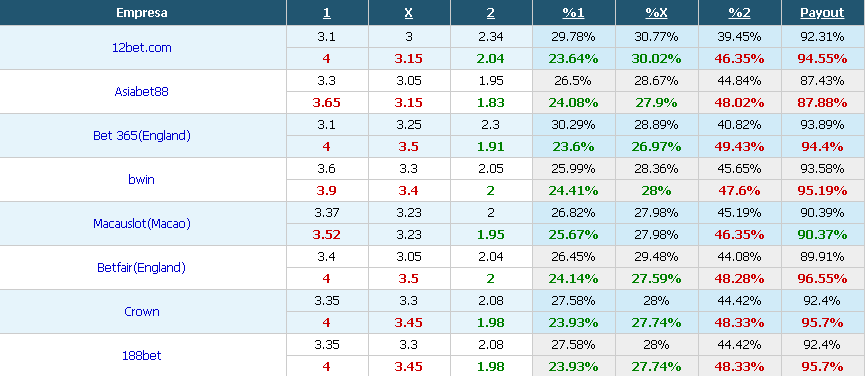Sort by the %1 column header
865x376 pixels.
pos(573,13)
